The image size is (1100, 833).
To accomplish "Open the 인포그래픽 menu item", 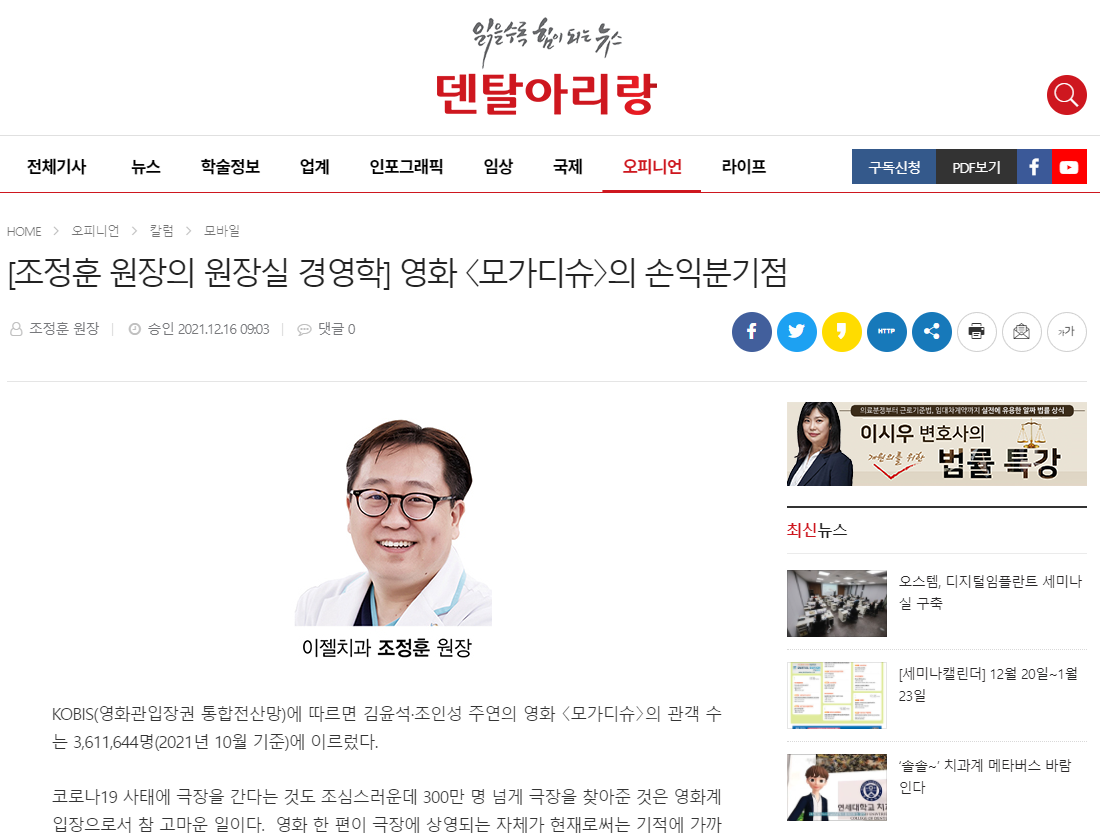I will pyautogui.click(x=406, y=167).
